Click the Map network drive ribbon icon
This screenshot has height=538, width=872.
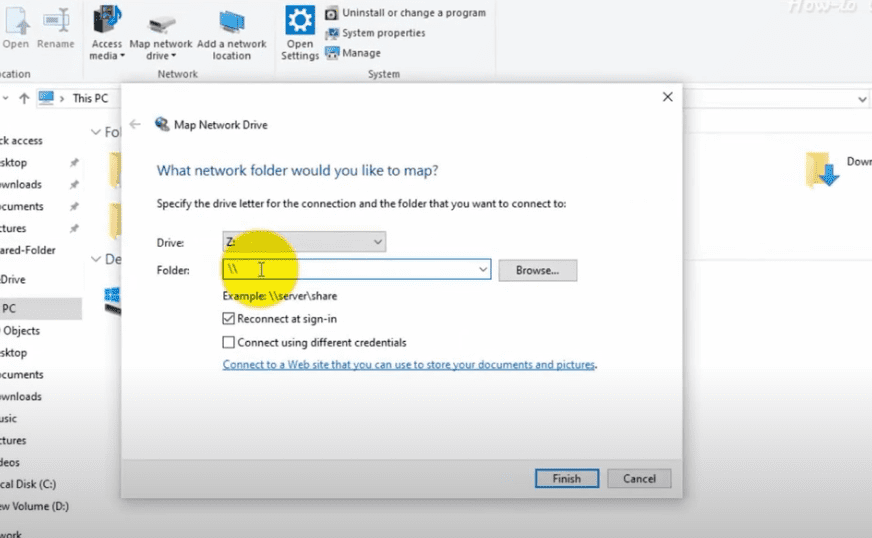click(160, 22)
